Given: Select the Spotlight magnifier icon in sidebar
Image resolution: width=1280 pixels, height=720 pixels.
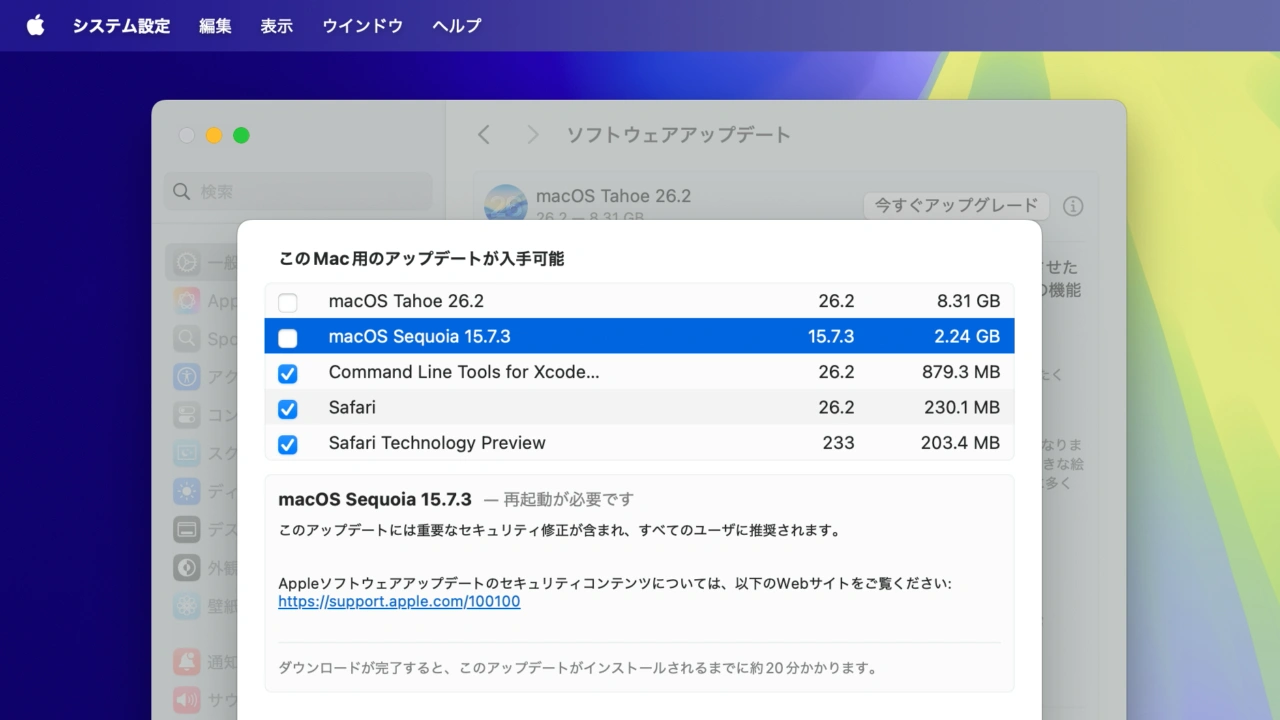Looking at the screenshot, I should pos(186,338).
